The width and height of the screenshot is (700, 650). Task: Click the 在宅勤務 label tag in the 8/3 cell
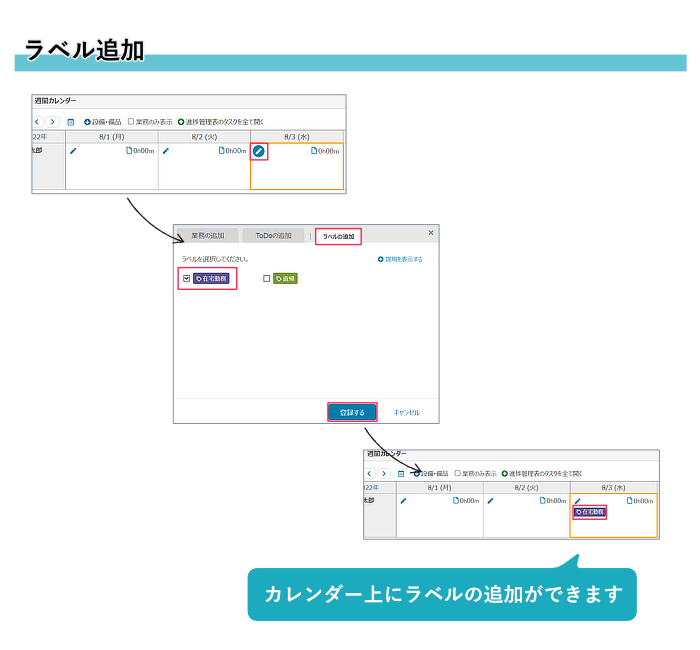590,512
